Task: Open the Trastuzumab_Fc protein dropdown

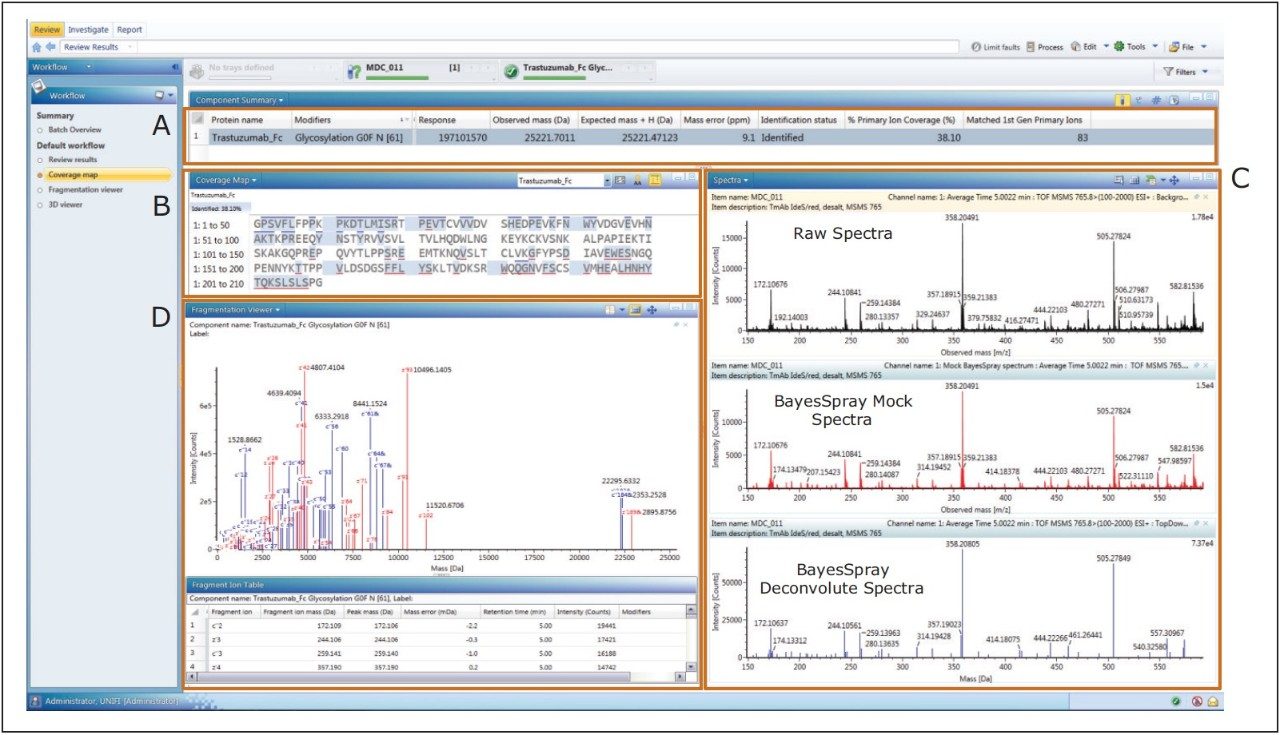Action: tap(606, 181)
